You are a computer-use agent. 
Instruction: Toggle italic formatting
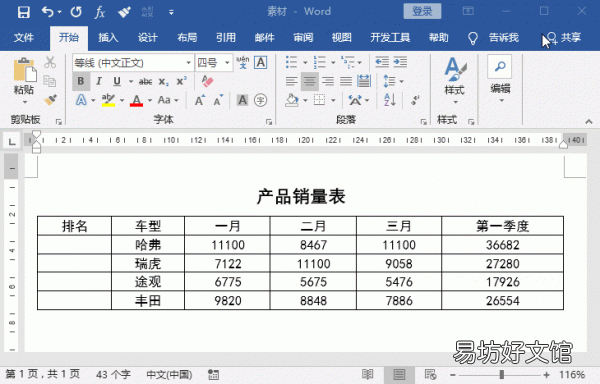click(x=99, y=81)
